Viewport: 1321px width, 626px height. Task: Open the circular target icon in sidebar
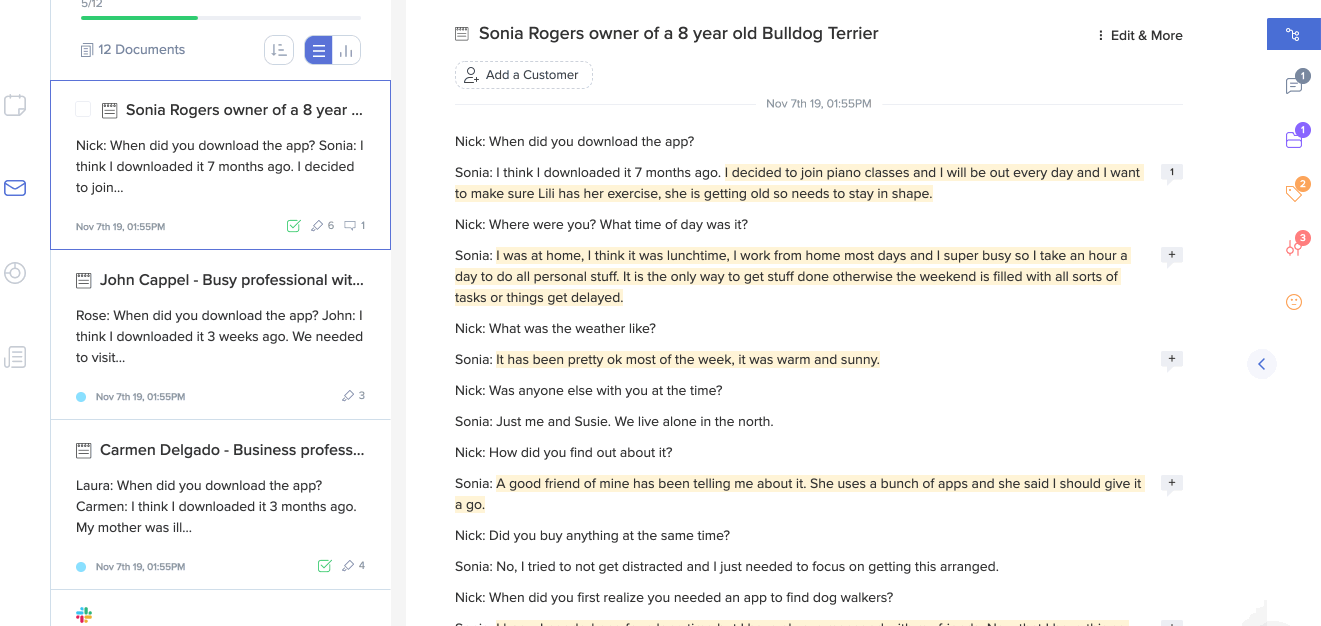pyautogui.click(x=15, y=272)
